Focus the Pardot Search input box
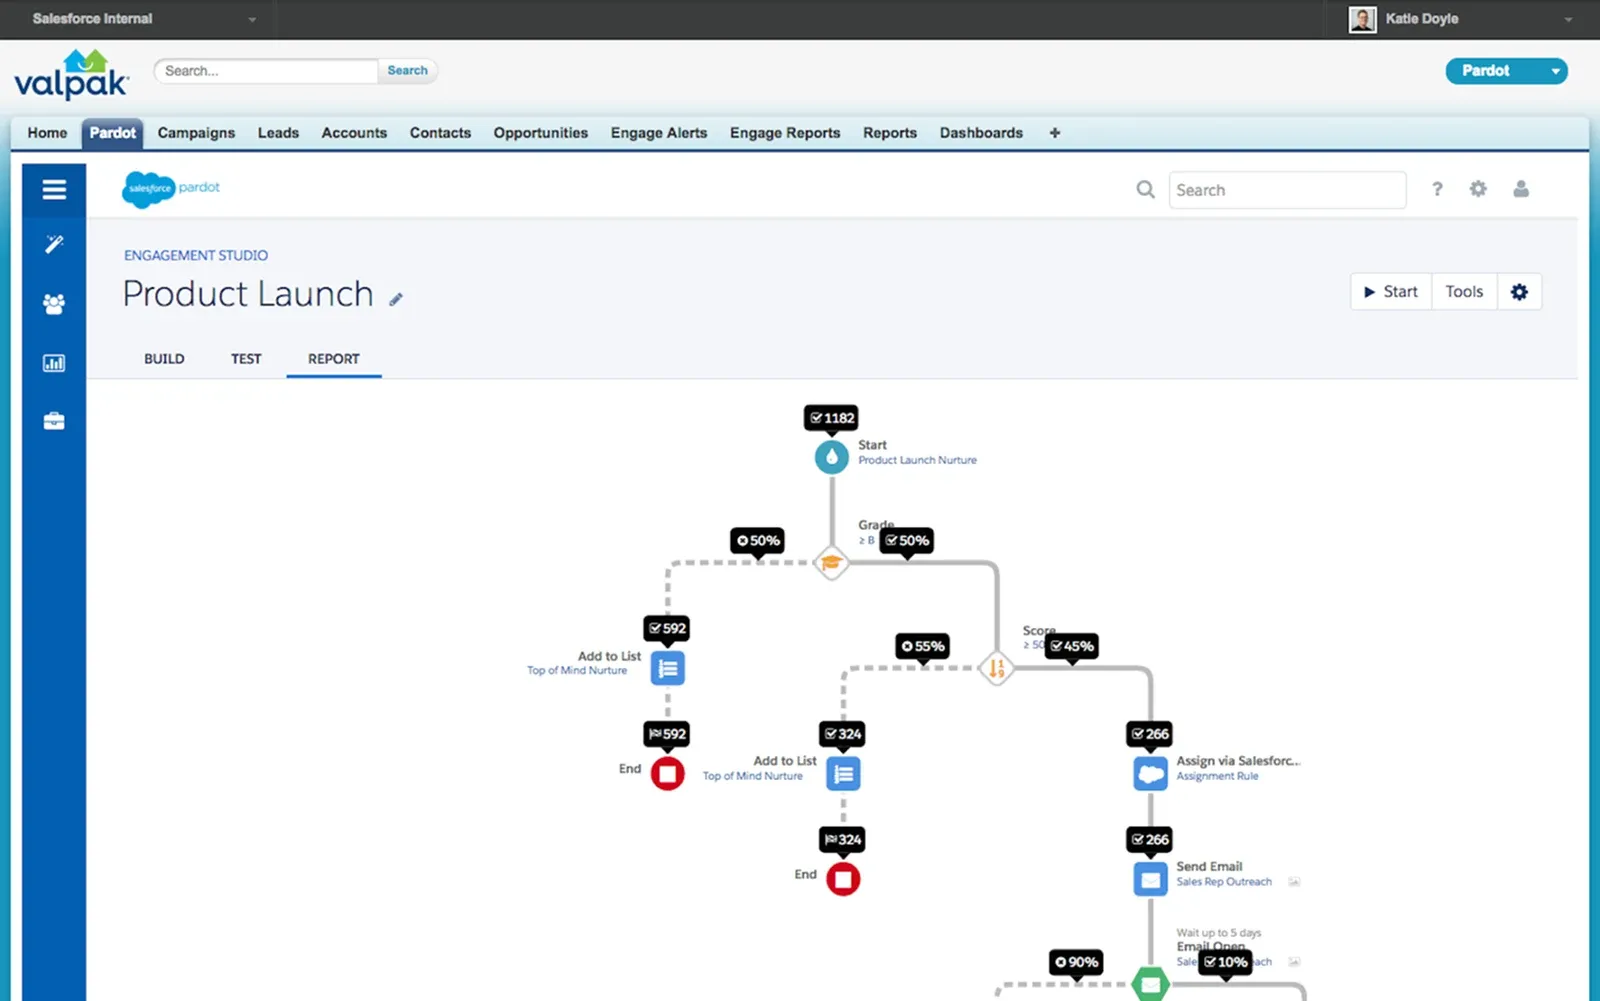1600x1001 pixels. click(x=1287, y=190)
